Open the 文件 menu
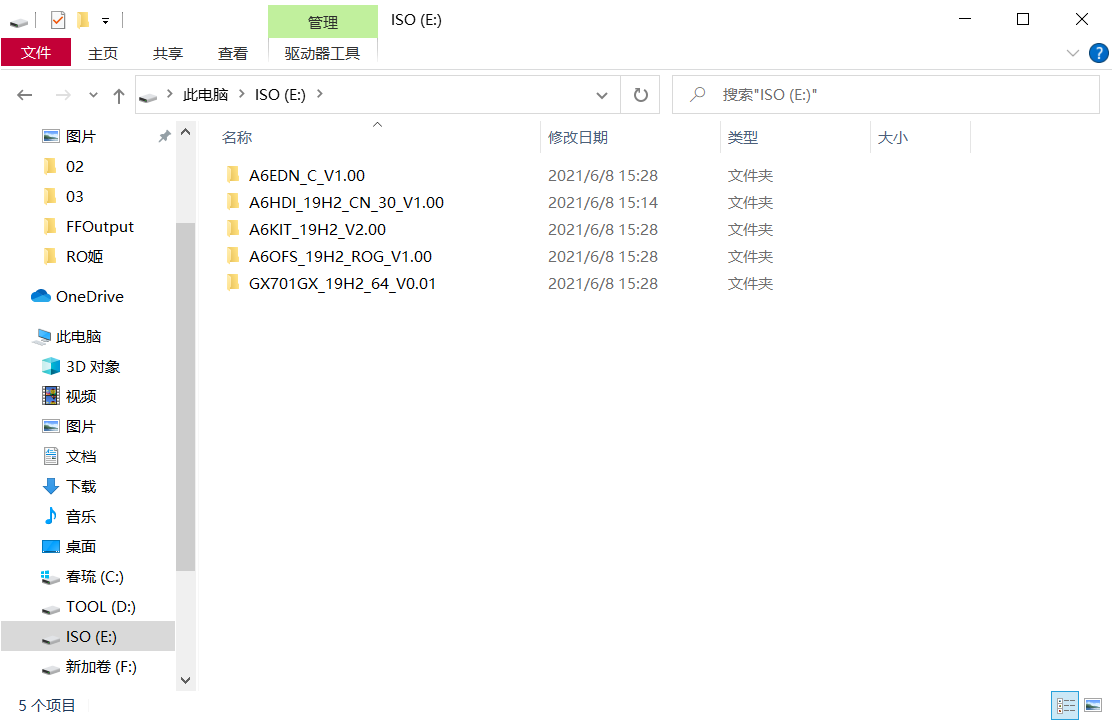 coord(36,53)
